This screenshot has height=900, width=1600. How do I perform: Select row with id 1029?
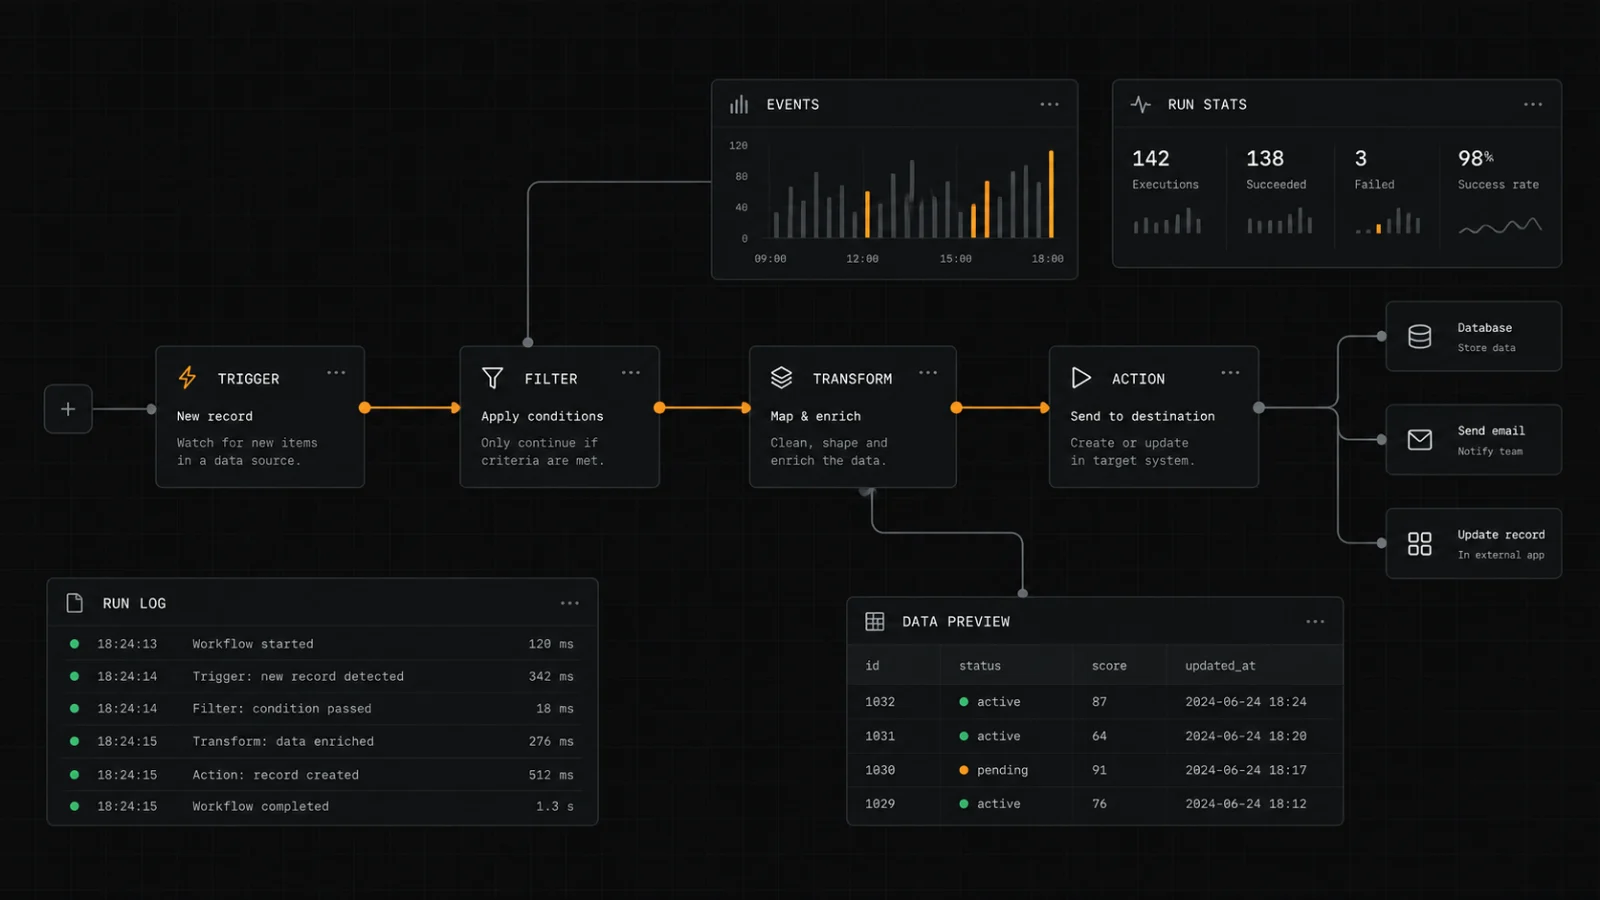click(1094, 804)
